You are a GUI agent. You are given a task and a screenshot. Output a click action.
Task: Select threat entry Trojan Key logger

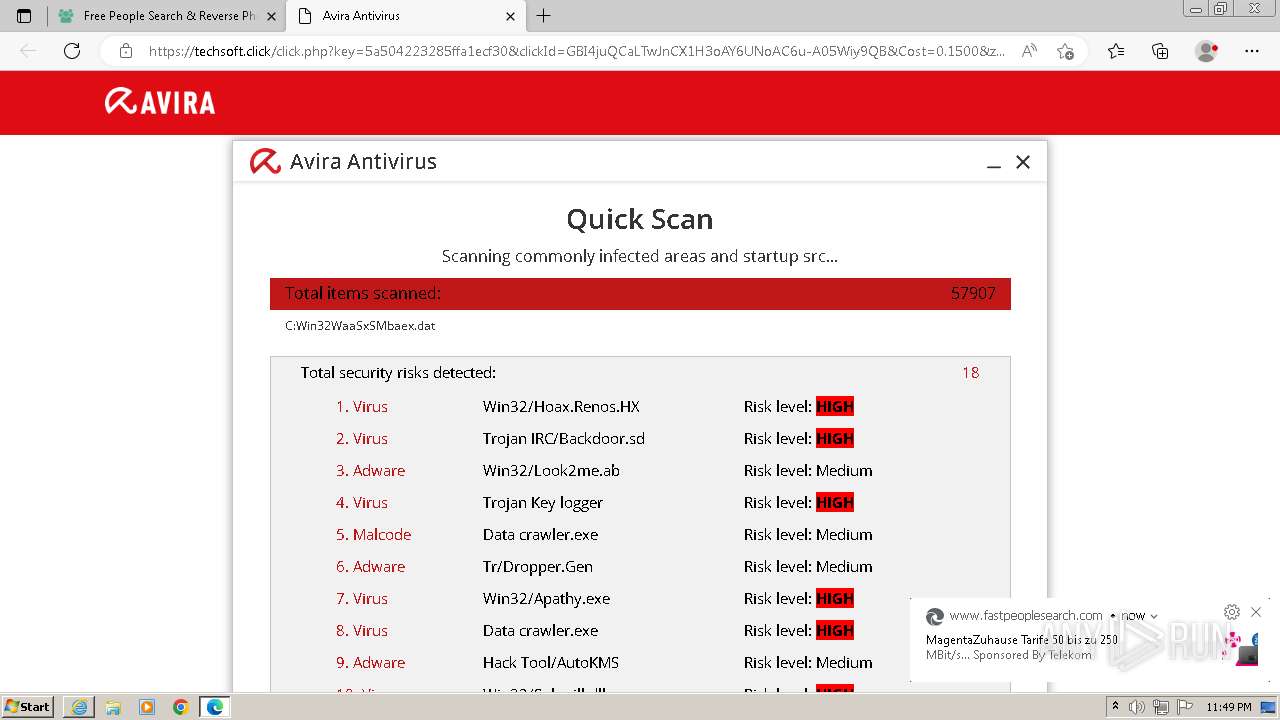pyautogui.click(x=543, y=503)
